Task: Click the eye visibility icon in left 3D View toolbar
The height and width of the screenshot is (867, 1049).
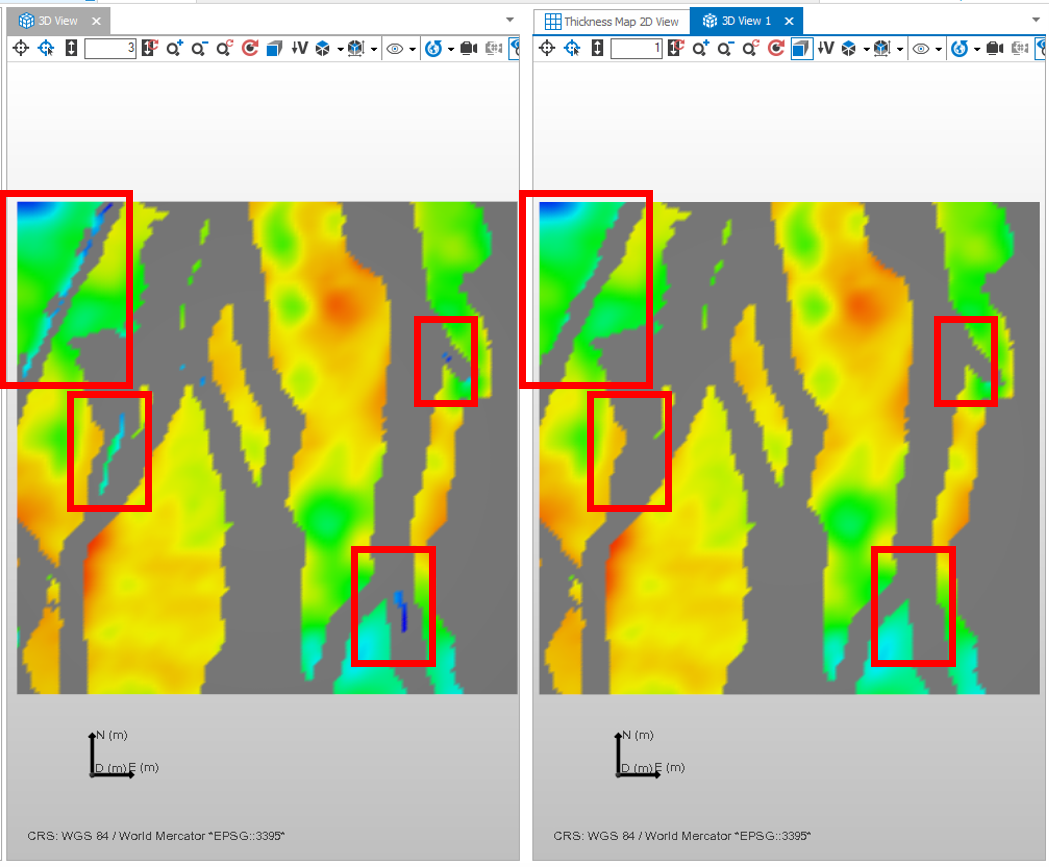Action: [395, 48]
